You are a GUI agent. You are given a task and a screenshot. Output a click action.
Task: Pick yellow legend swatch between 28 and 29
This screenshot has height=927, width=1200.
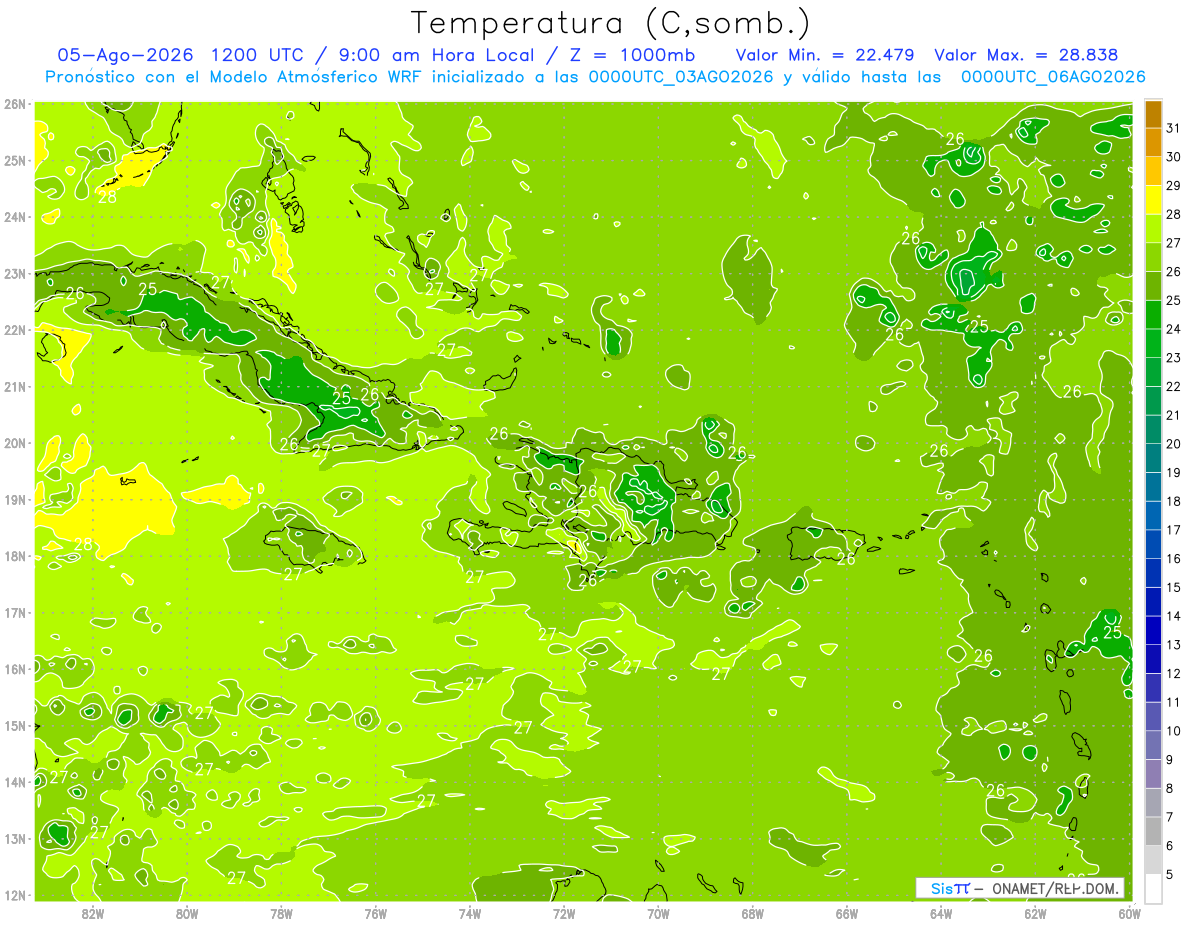pos(1153,200)
